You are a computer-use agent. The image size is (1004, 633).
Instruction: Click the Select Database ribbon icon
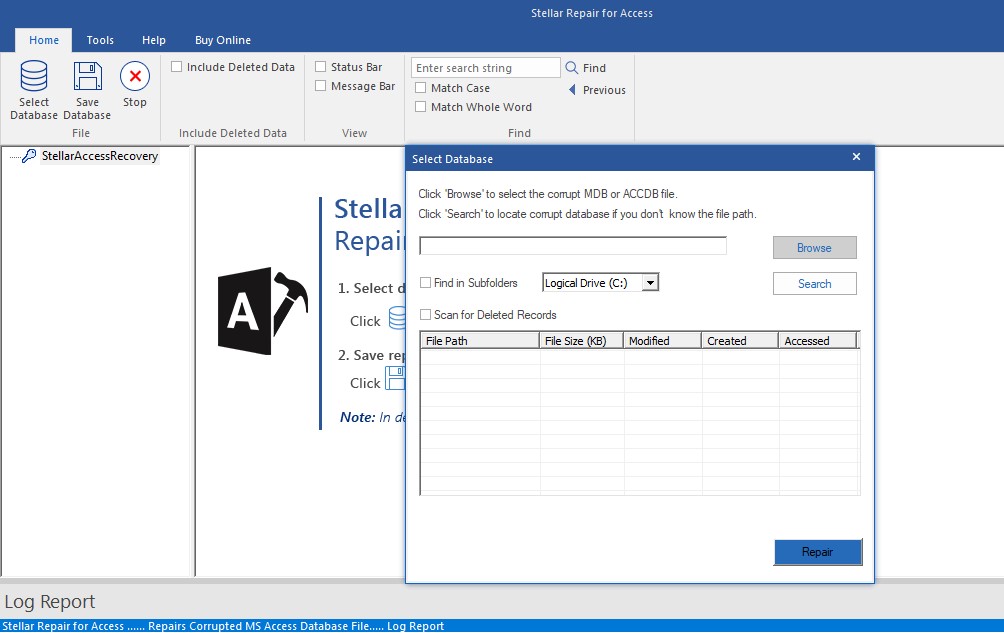click(x=33, y=76)
